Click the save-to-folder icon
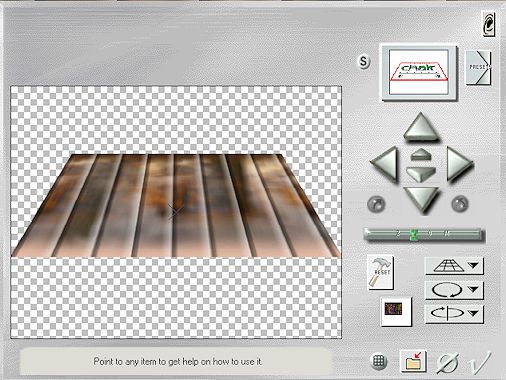 [413, 361]
